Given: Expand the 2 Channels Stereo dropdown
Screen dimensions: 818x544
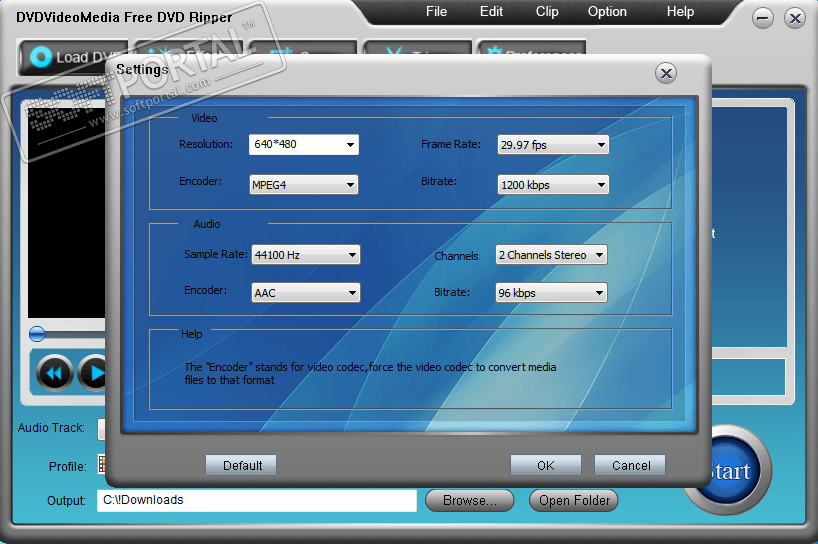Looking at the screenshot, I should (x=551, y=255).
